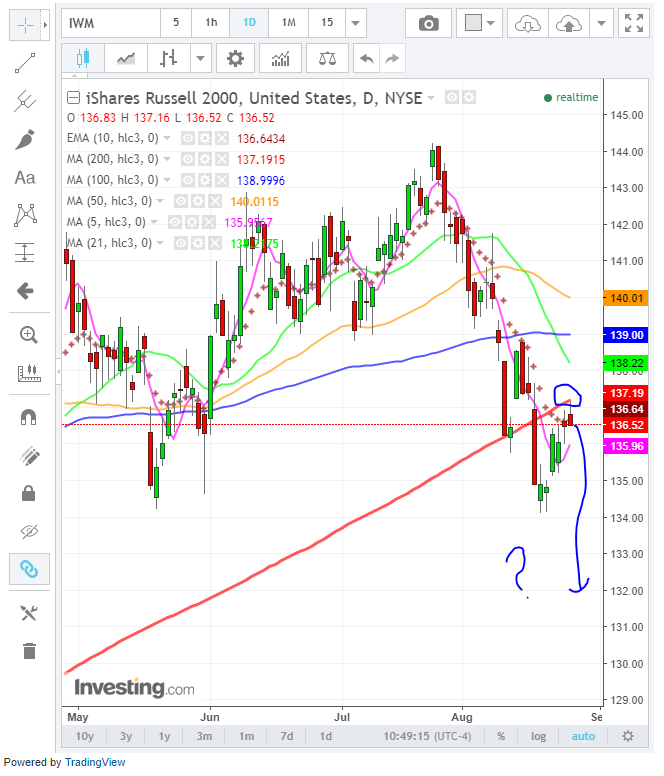Hide all drawing tools eye icon

pos(29,532)
